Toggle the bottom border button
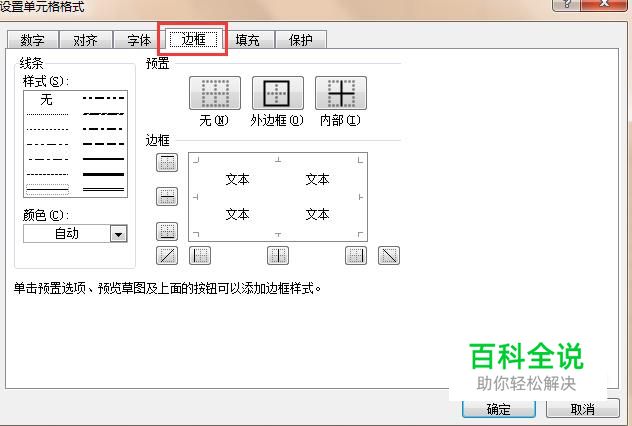 click(x=167, y=231)
